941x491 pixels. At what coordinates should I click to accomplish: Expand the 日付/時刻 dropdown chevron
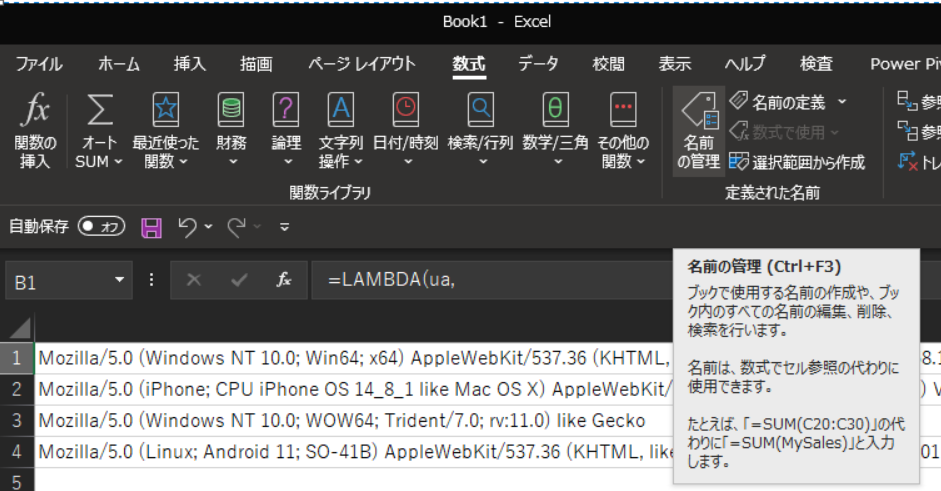(x=408, y=161)
